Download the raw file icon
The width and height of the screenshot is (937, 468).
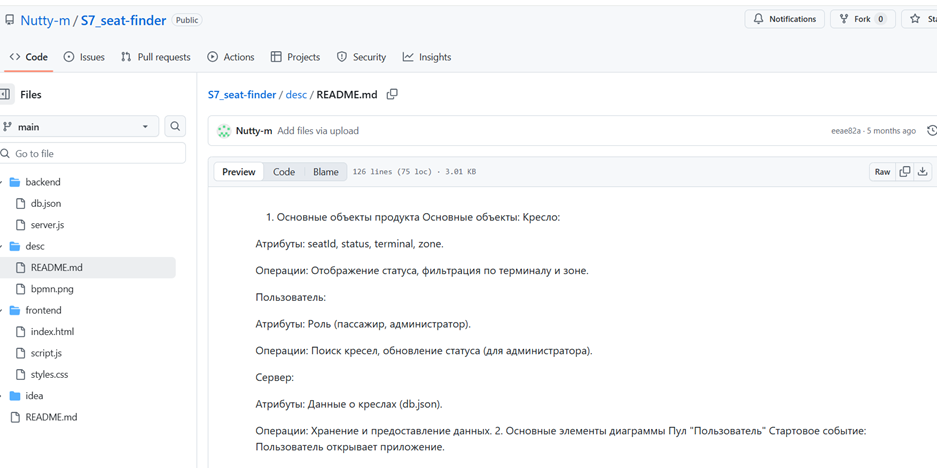click(923, 172)
